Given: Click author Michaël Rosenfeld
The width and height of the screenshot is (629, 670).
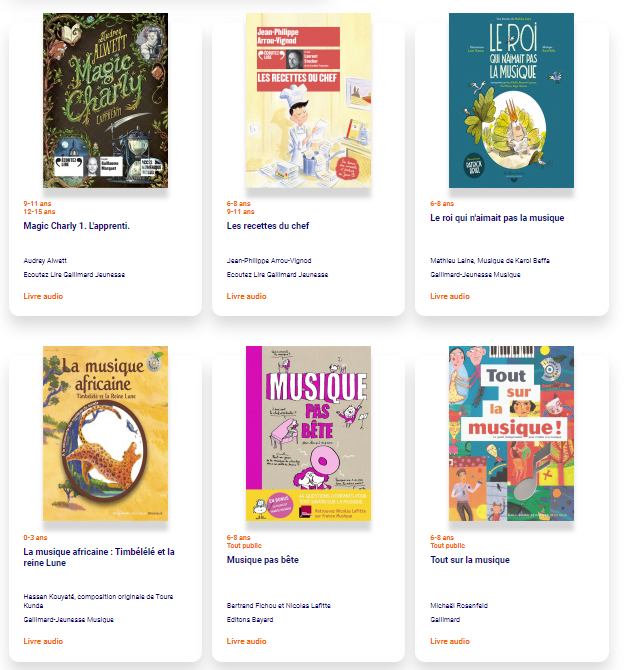Looking at the screenshot, I should point(459,605).
